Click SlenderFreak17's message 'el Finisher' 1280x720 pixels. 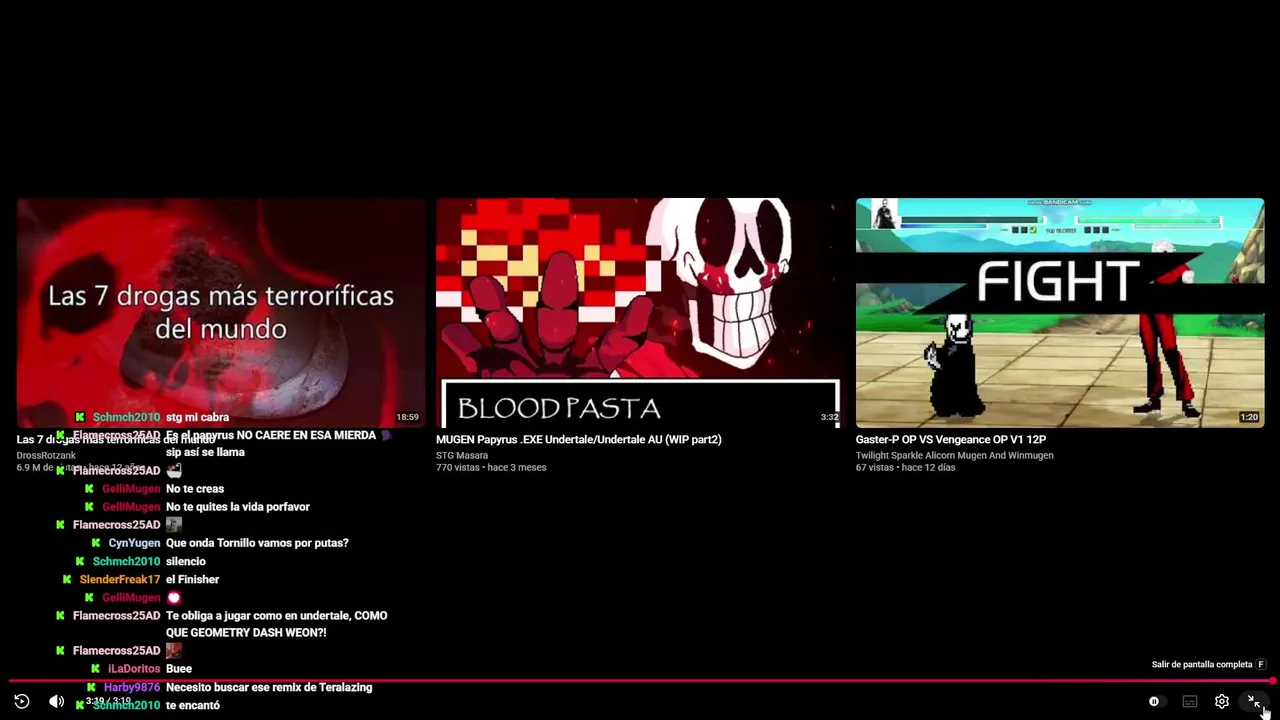(x=192, y=580)
